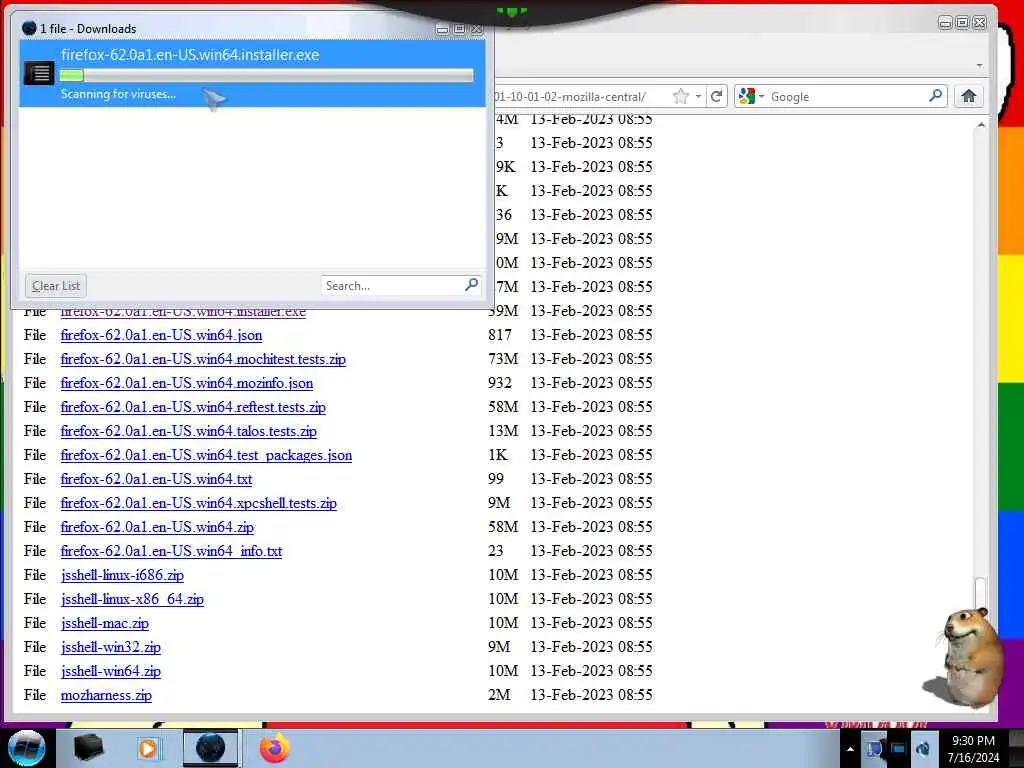Click the downloading file's type icon

point(39,72)
